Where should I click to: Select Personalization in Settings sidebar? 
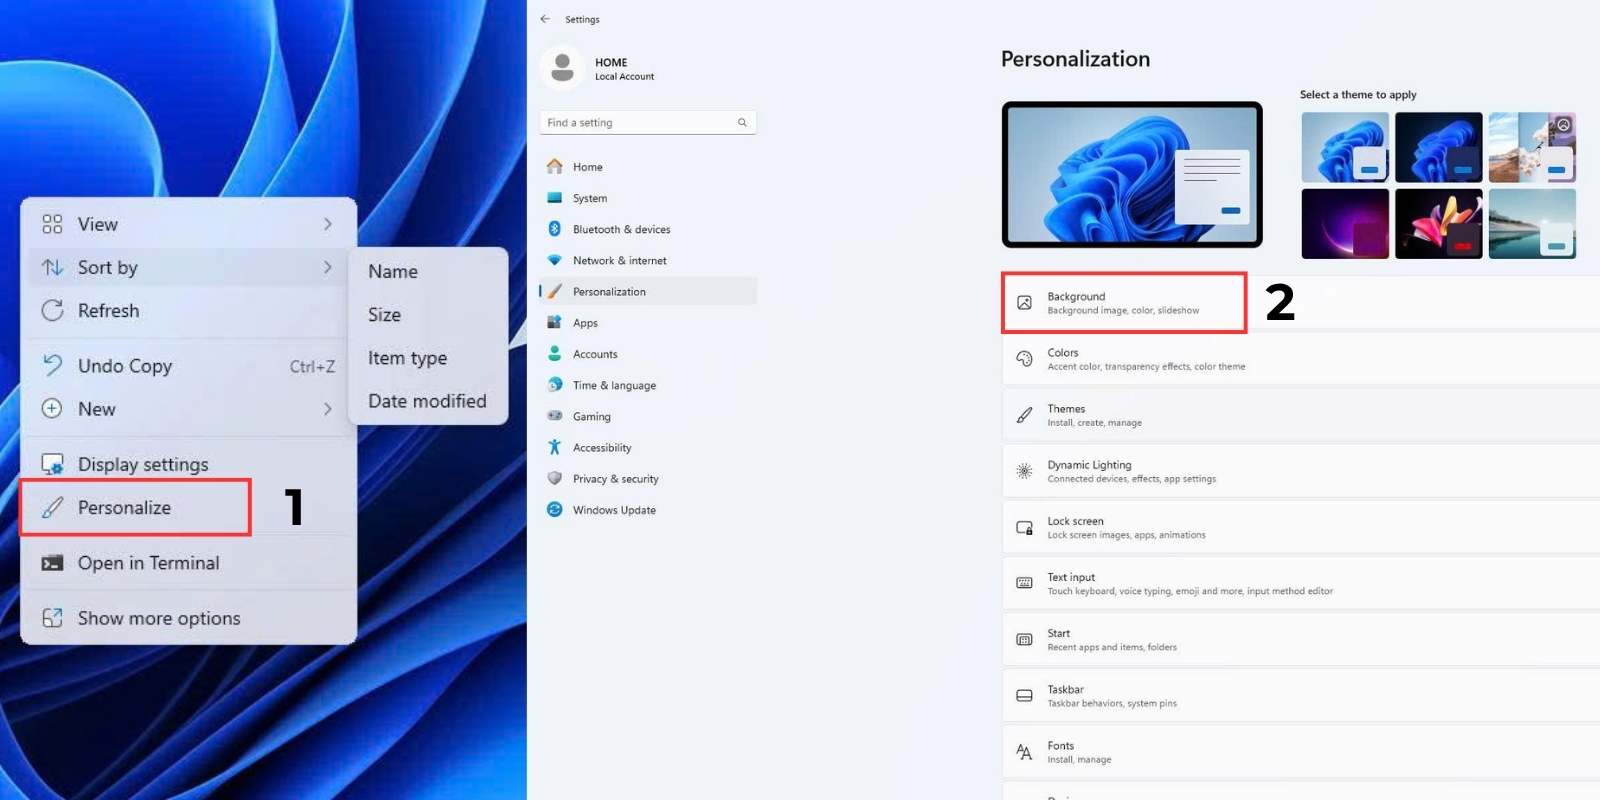click(x=648, y=291)
